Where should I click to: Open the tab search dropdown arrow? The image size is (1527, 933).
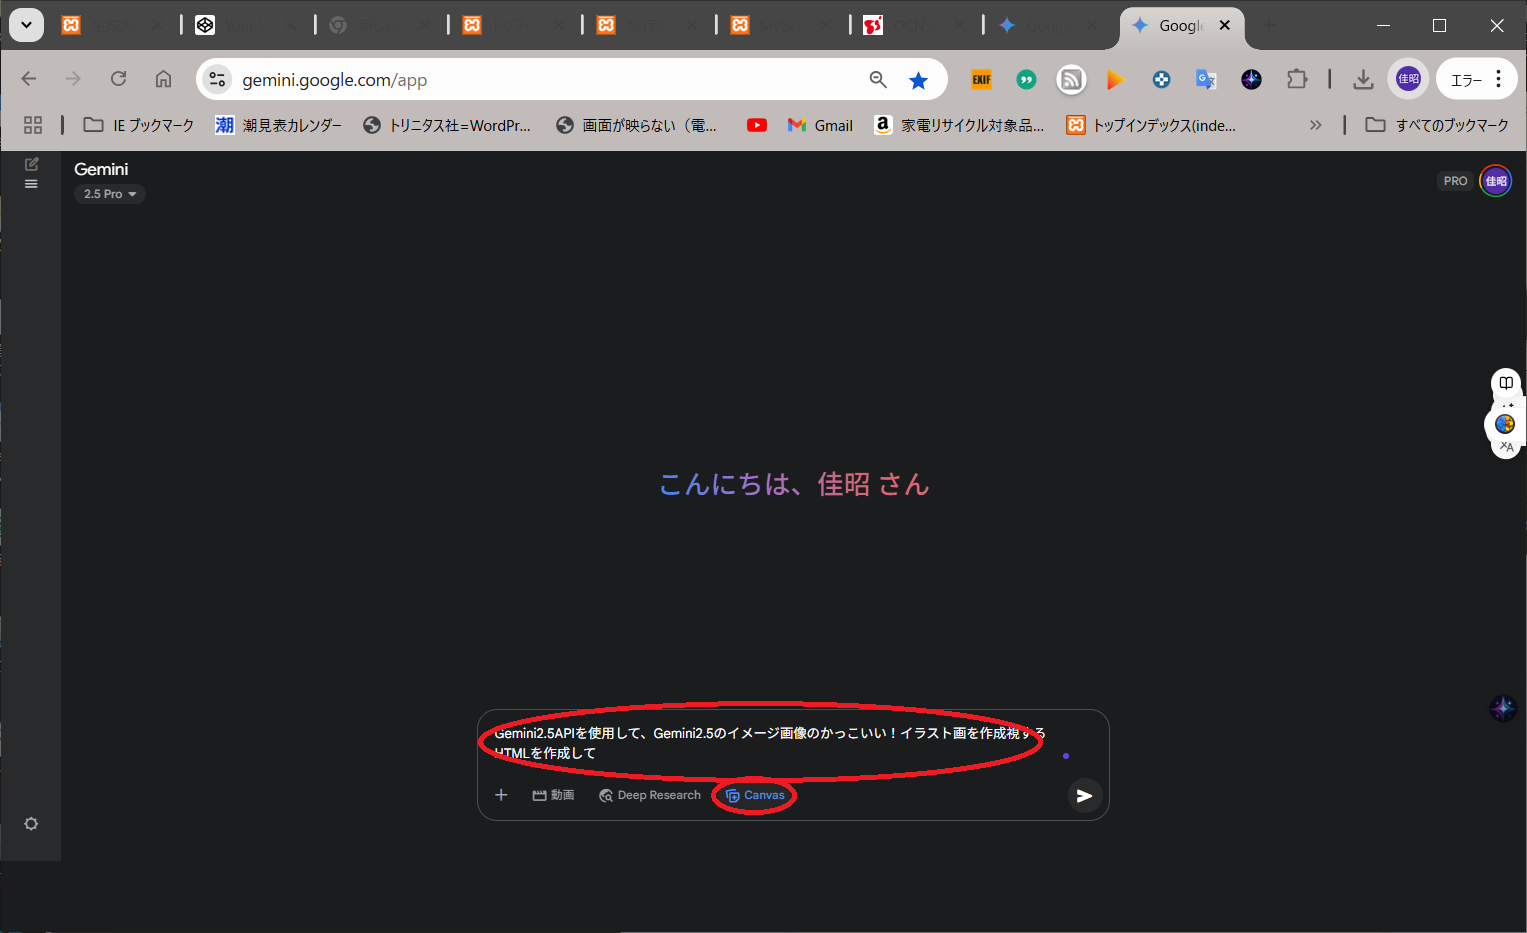26,25
